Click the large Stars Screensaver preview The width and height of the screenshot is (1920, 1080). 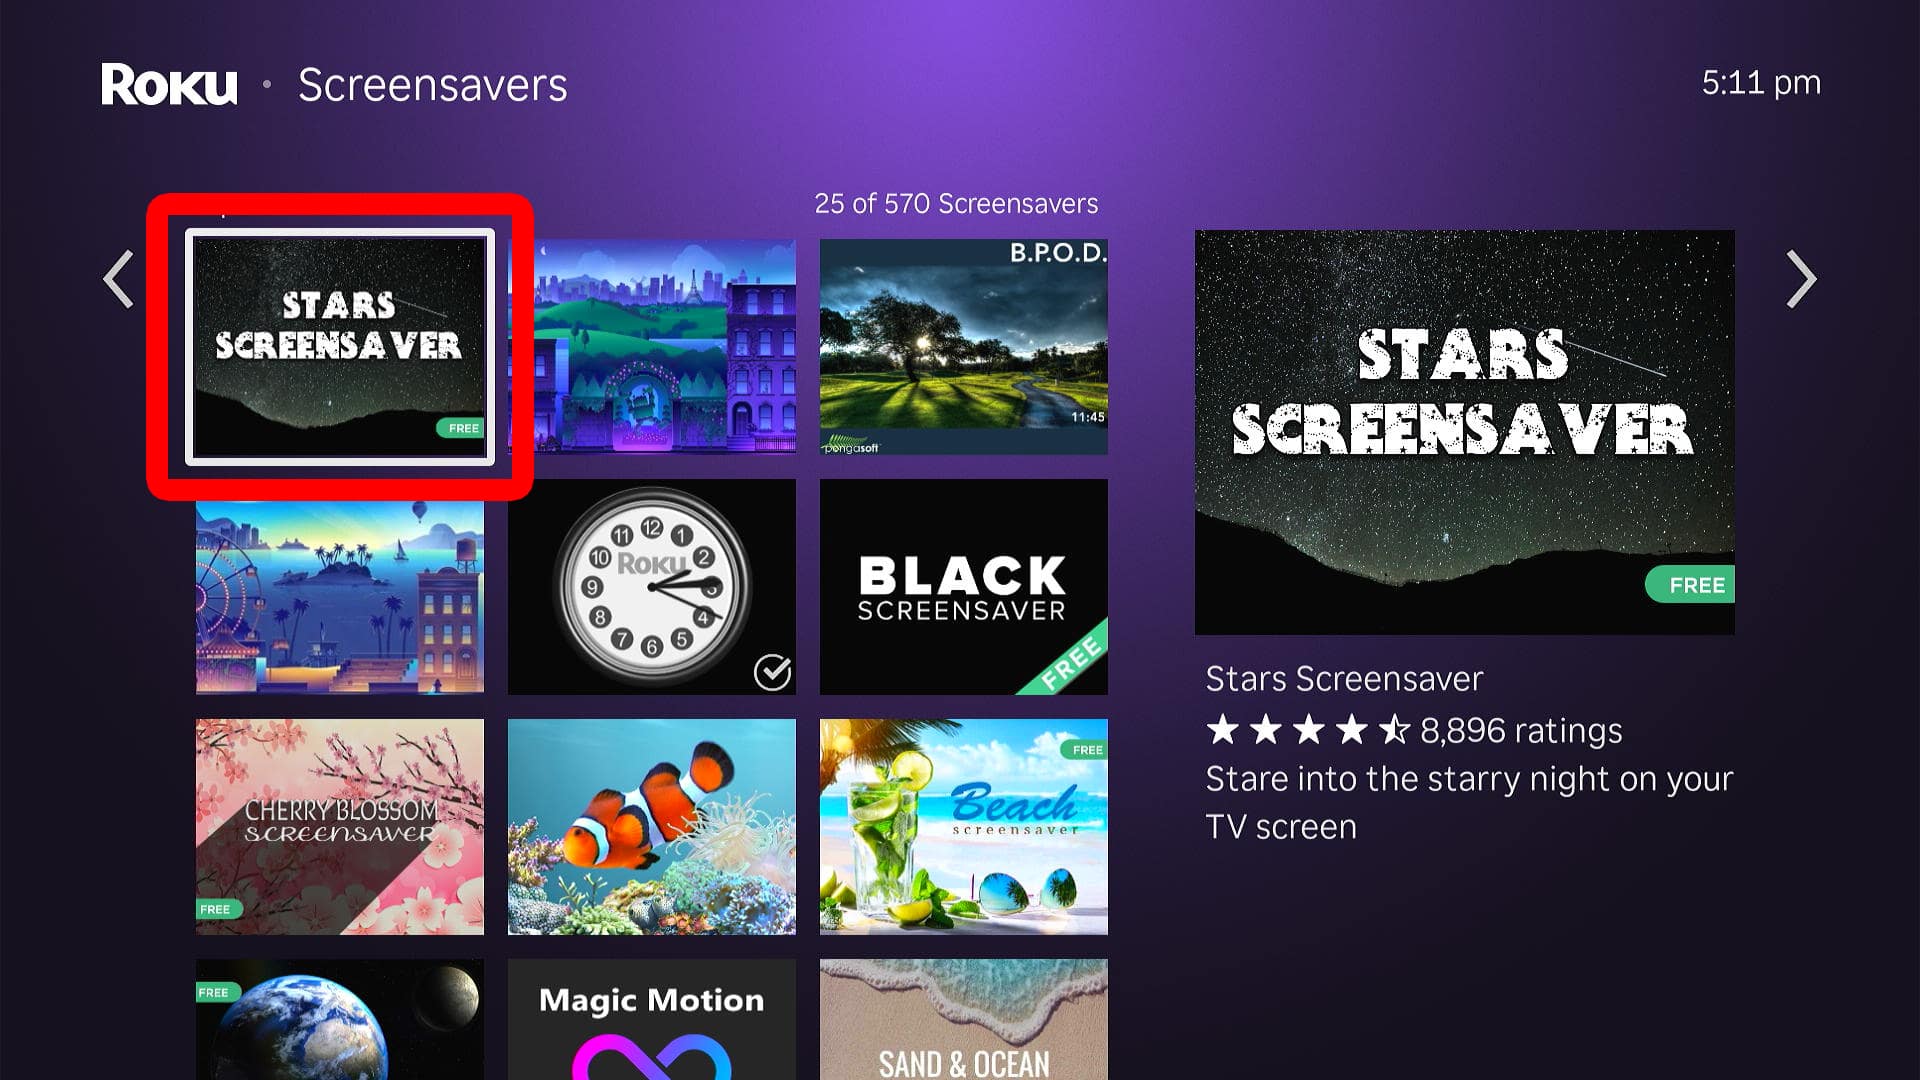coord(1465,432)
